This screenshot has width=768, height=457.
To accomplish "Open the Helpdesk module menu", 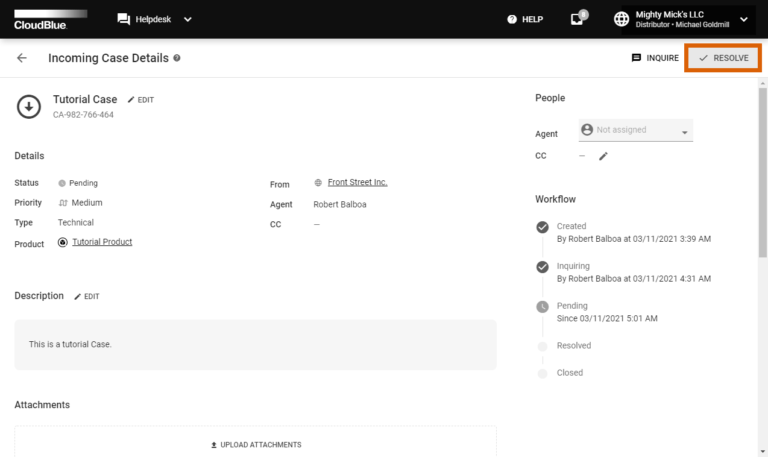I will (x=154, y=19).
